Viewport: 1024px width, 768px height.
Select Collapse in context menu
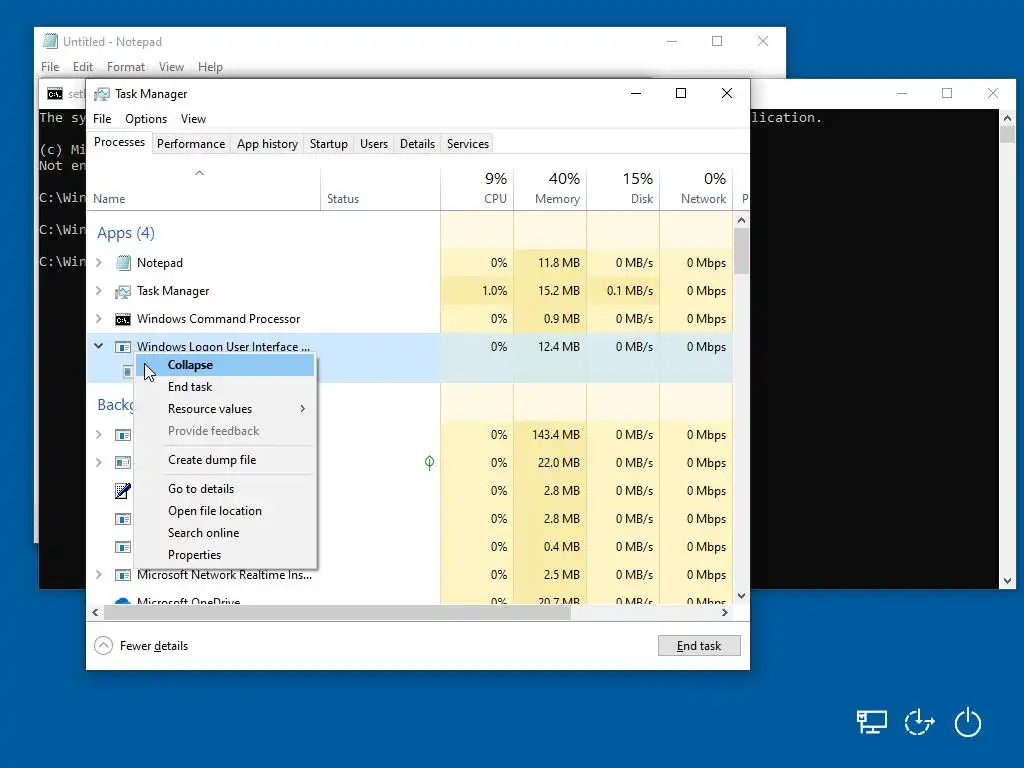[225, 365]
